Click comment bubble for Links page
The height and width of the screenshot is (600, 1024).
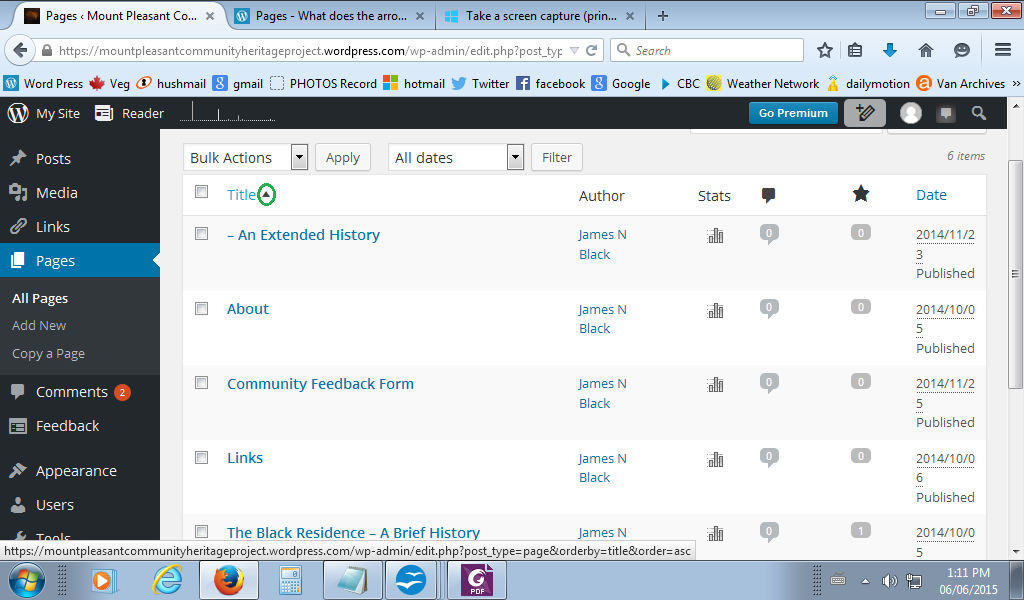769,457
